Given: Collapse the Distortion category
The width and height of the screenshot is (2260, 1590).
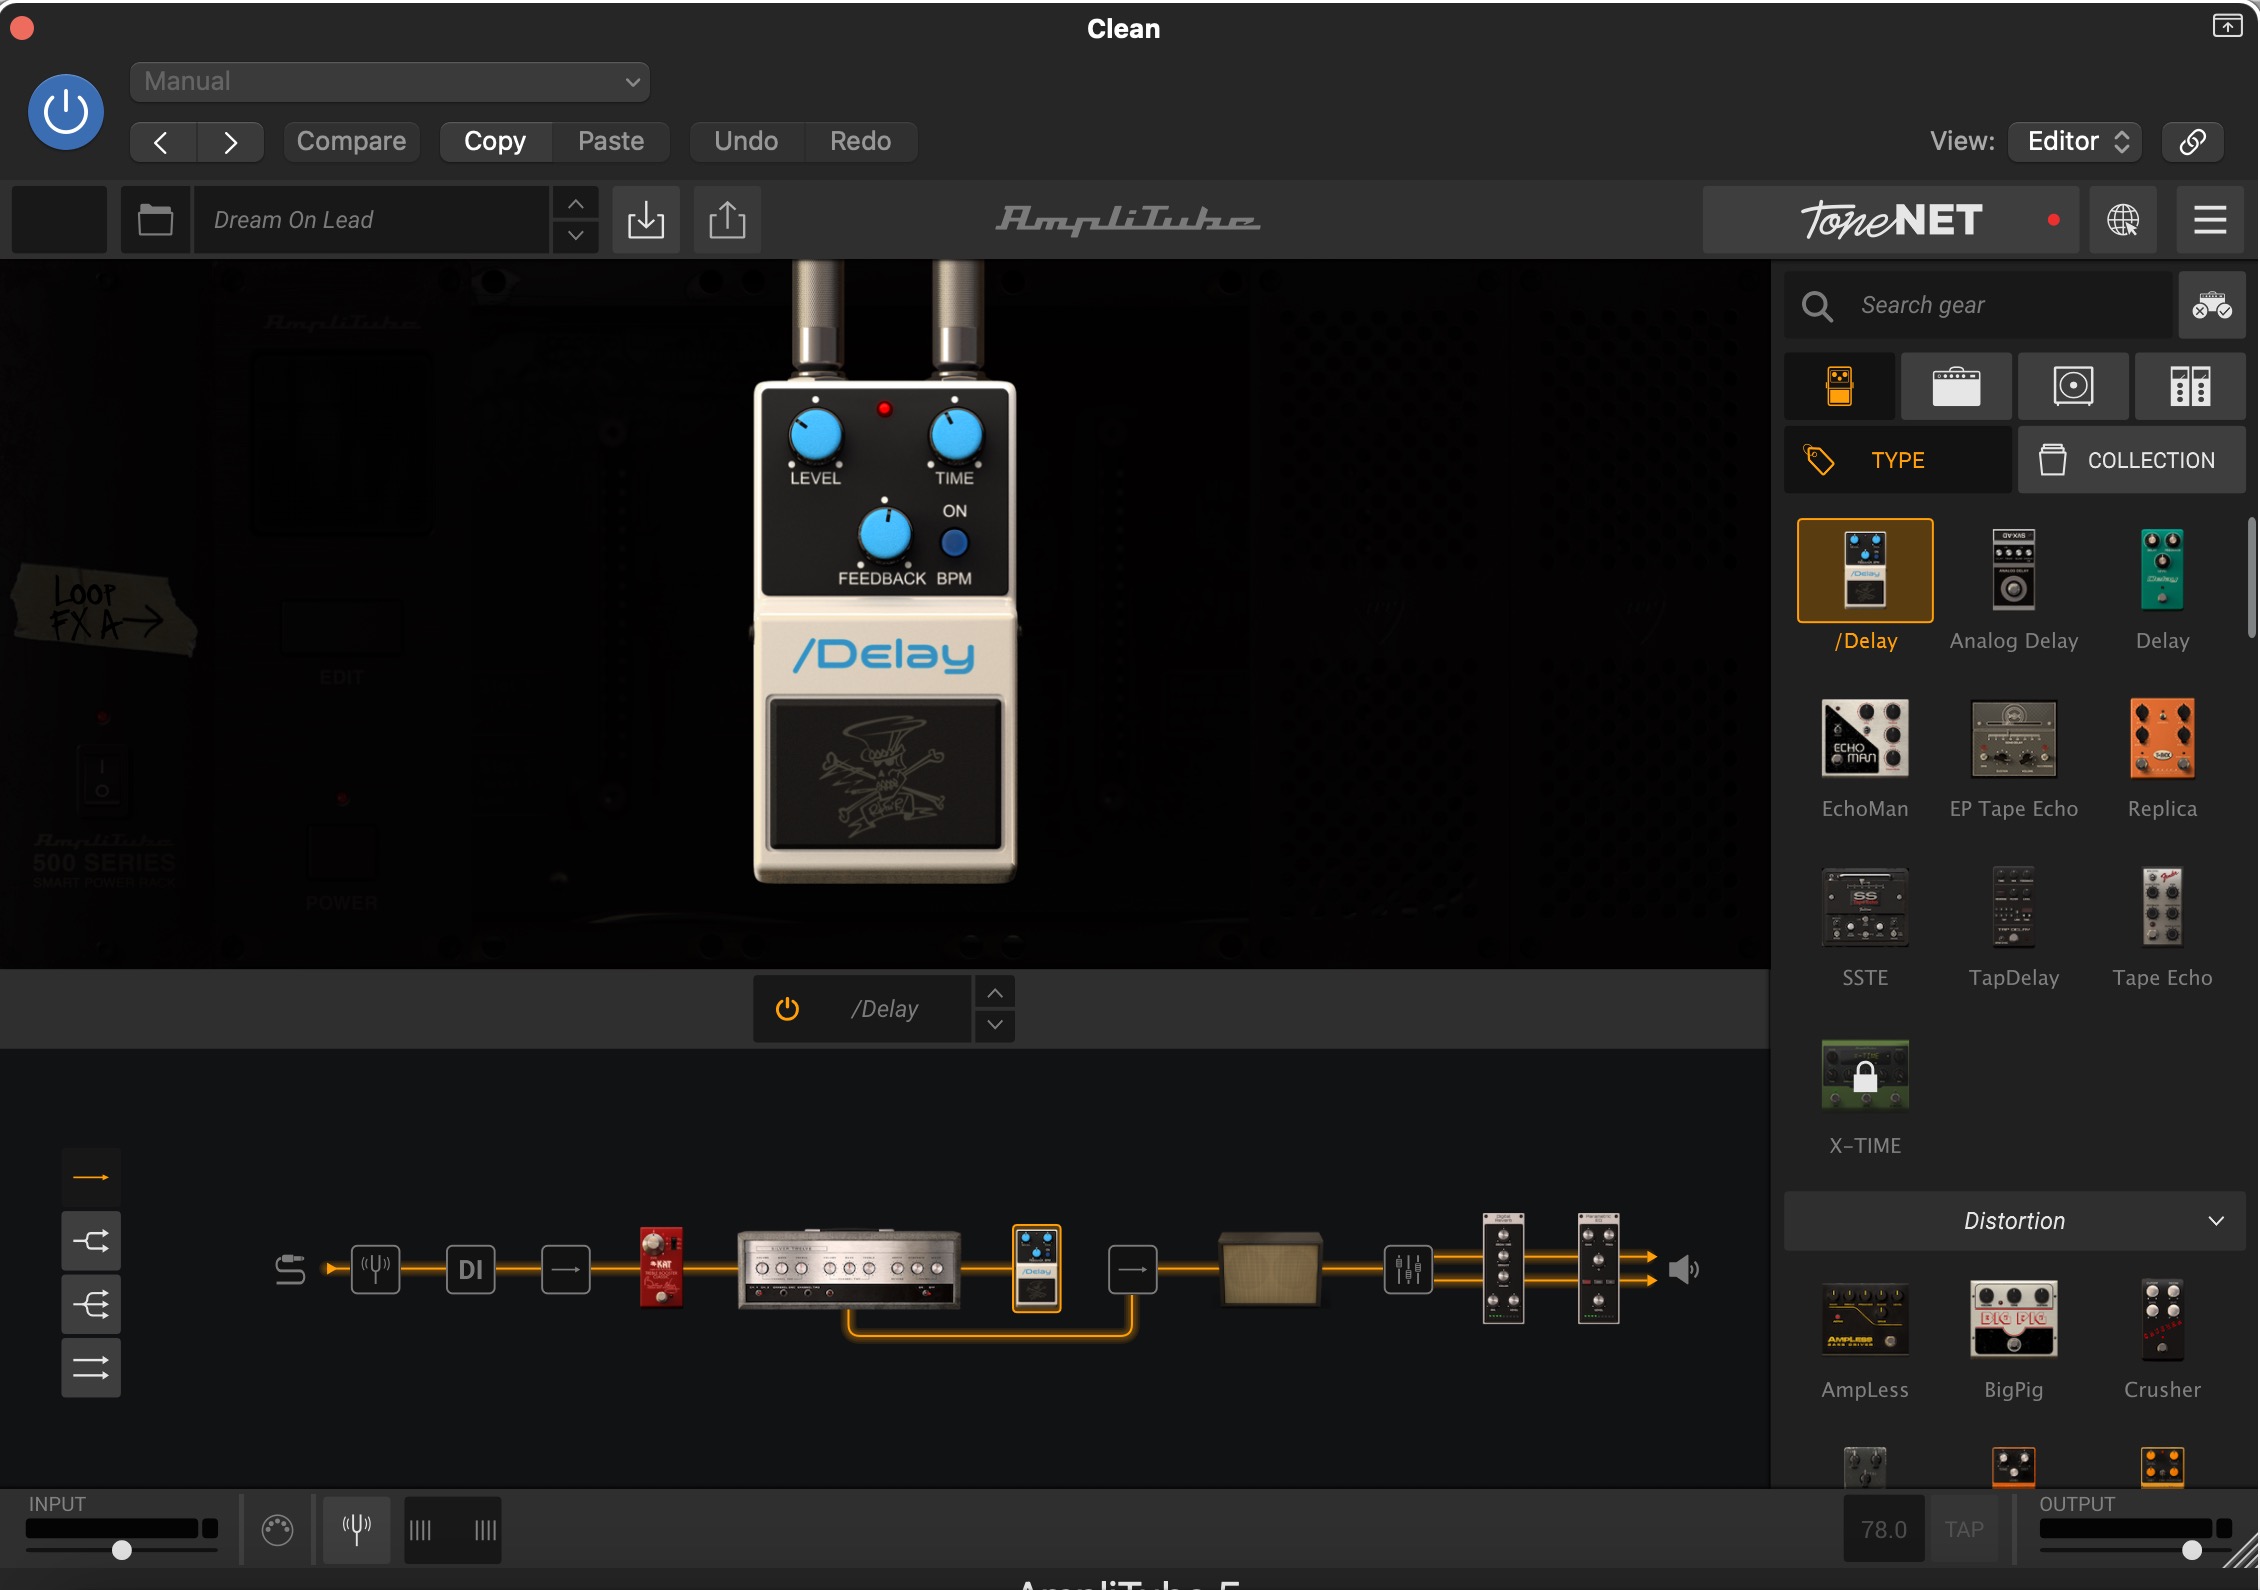Looking at the screenshot, I should [2014, 1221].
